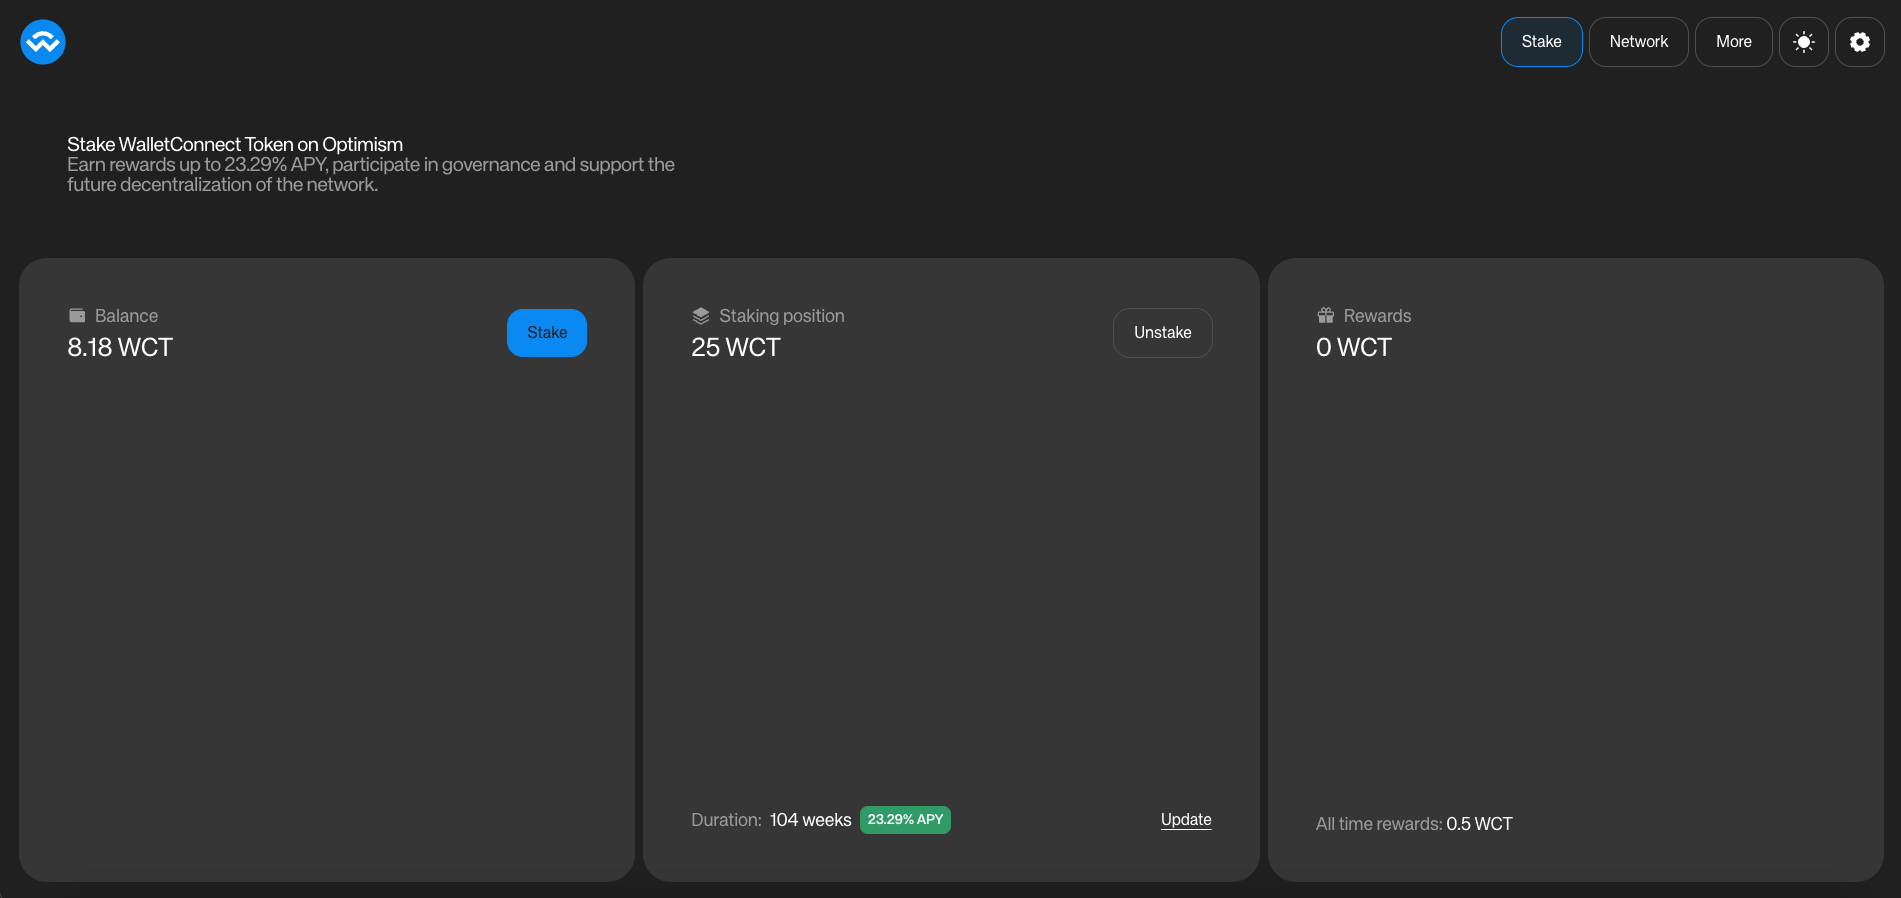Click the 104 weeks duration text

[810, 820]
